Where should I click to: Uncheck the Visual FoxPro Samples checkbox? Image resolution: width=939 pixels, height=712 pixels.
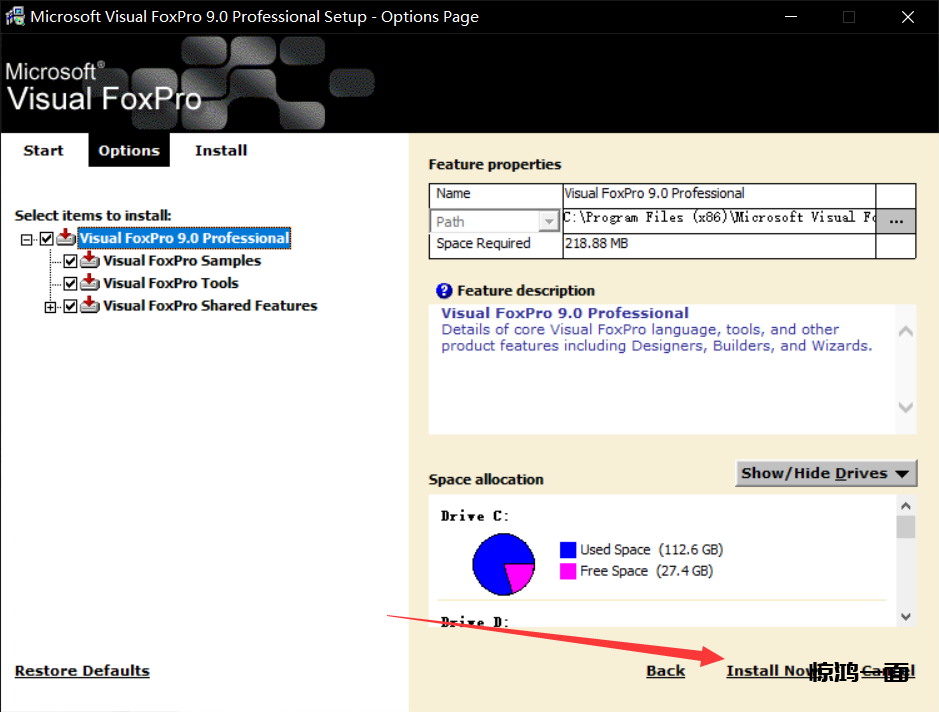[x=70, y=261]
